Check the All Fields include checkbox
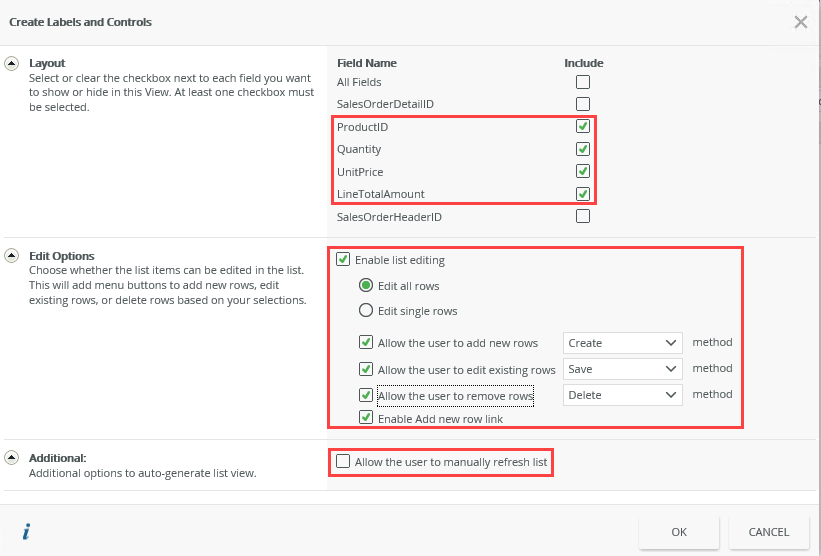 tap(583, 82)
